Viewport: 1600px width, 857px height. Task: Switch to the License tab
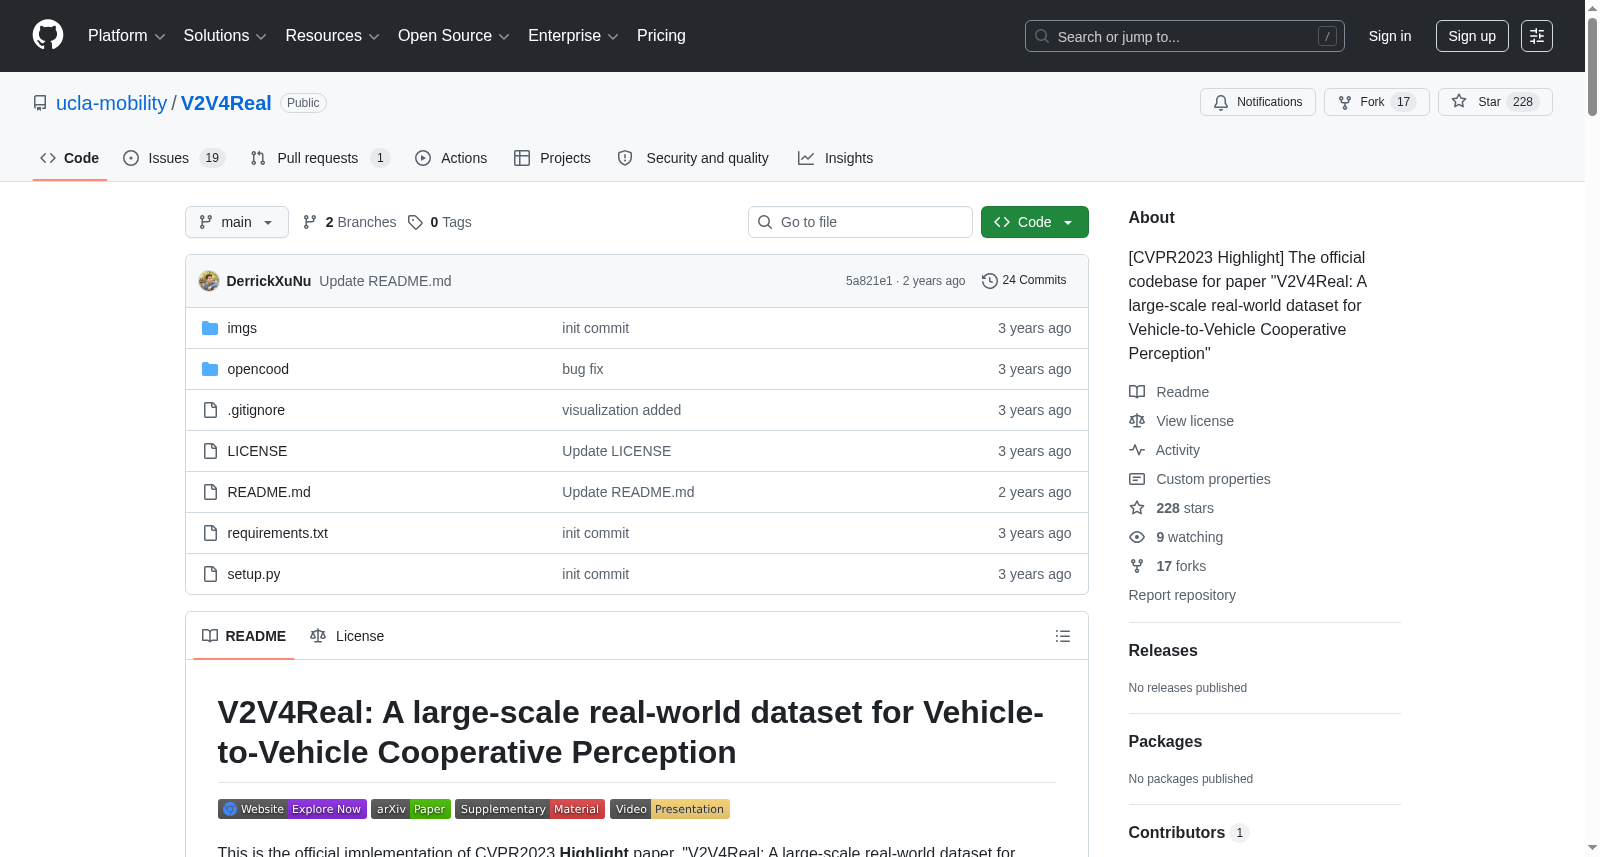pyautogui.click(x=347, y=636)
